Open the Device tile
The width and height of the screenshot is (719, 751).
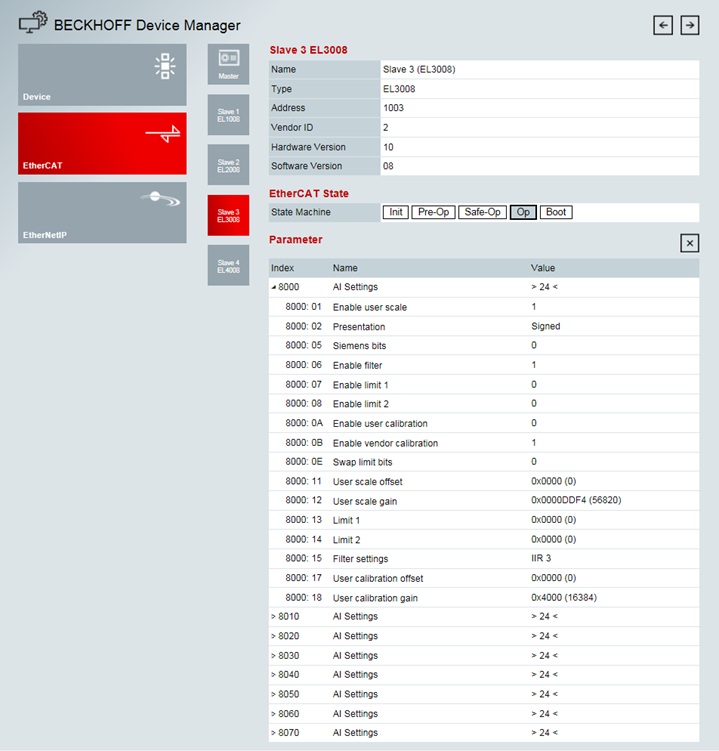tap(102, 75)
